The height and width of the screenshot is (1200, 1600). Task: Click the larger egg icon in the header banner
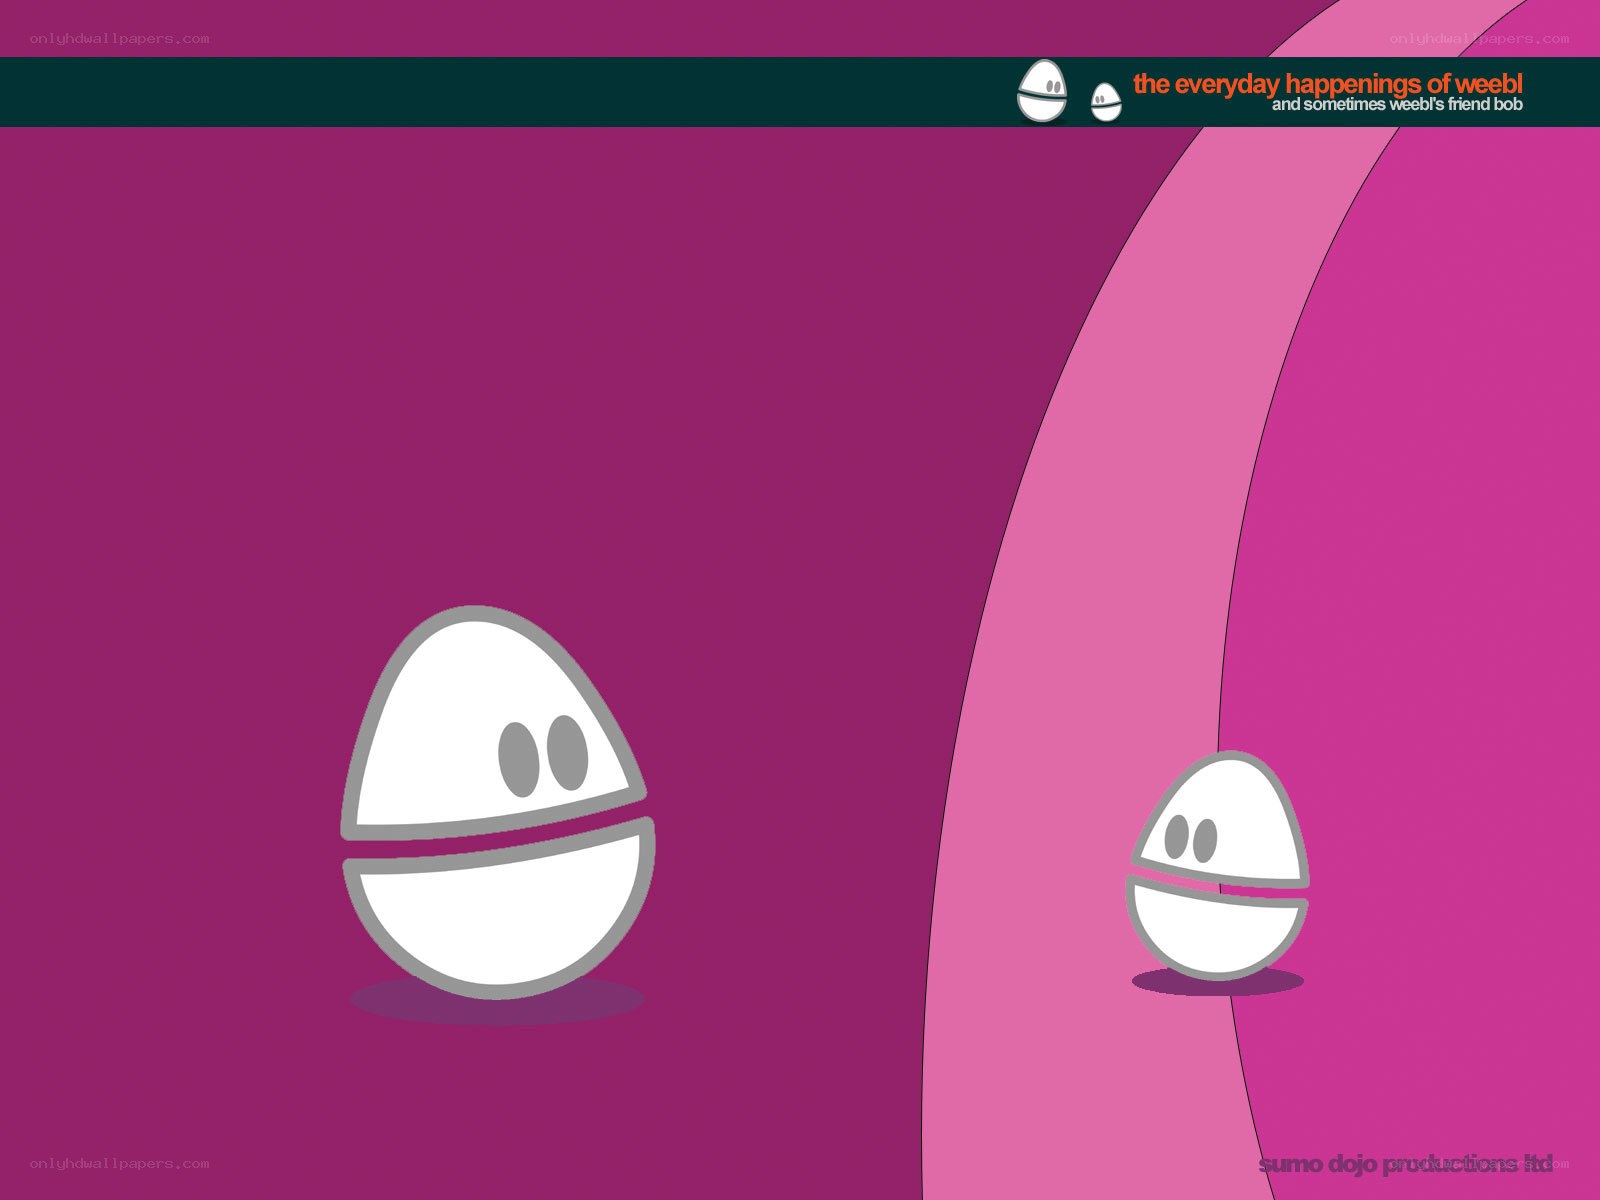1042,91
